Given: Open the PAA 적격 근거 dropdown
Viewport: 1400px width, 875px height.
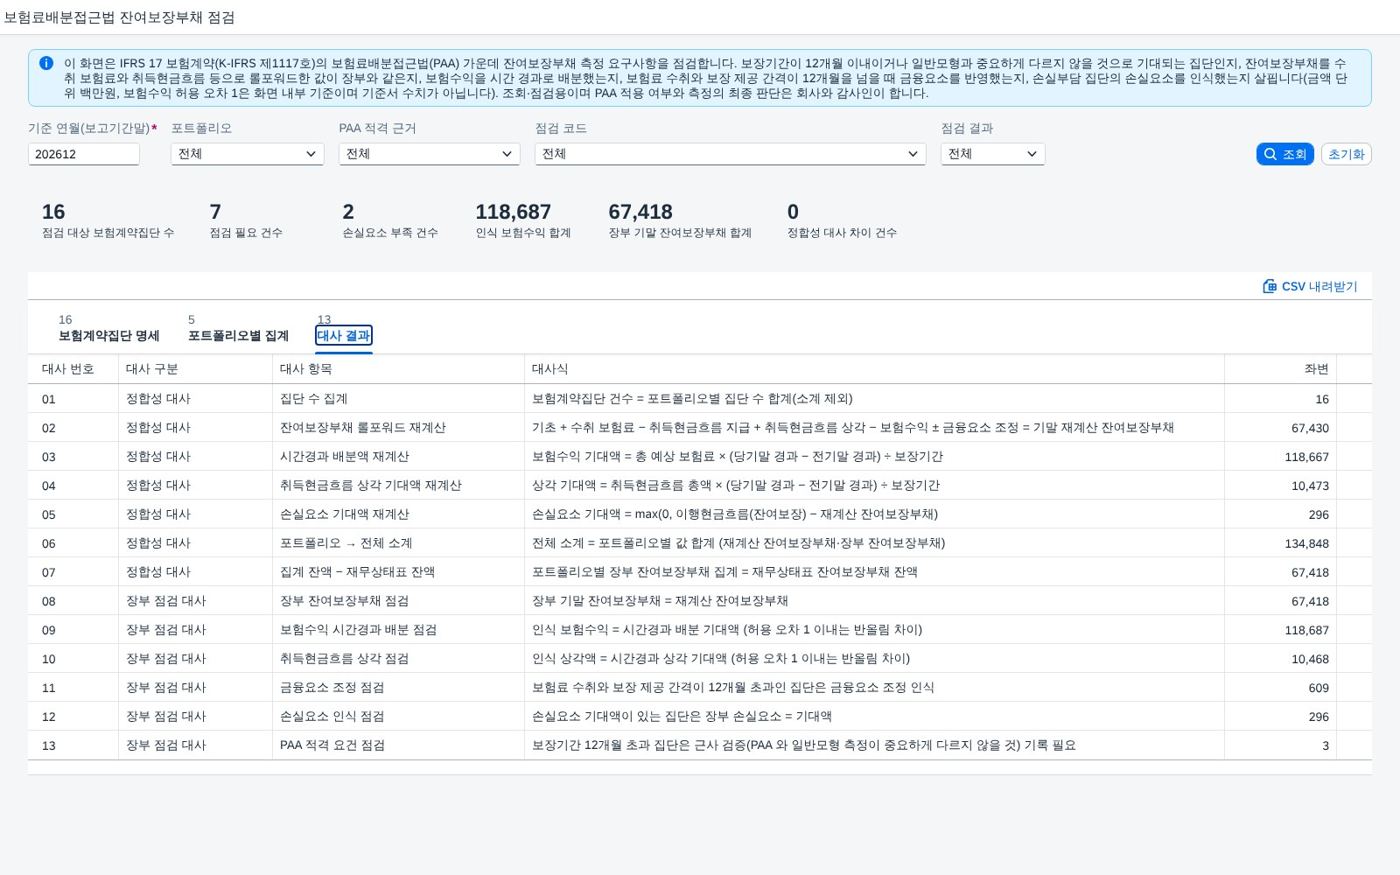Looking at the screenshot, I should tap(429, 154).
